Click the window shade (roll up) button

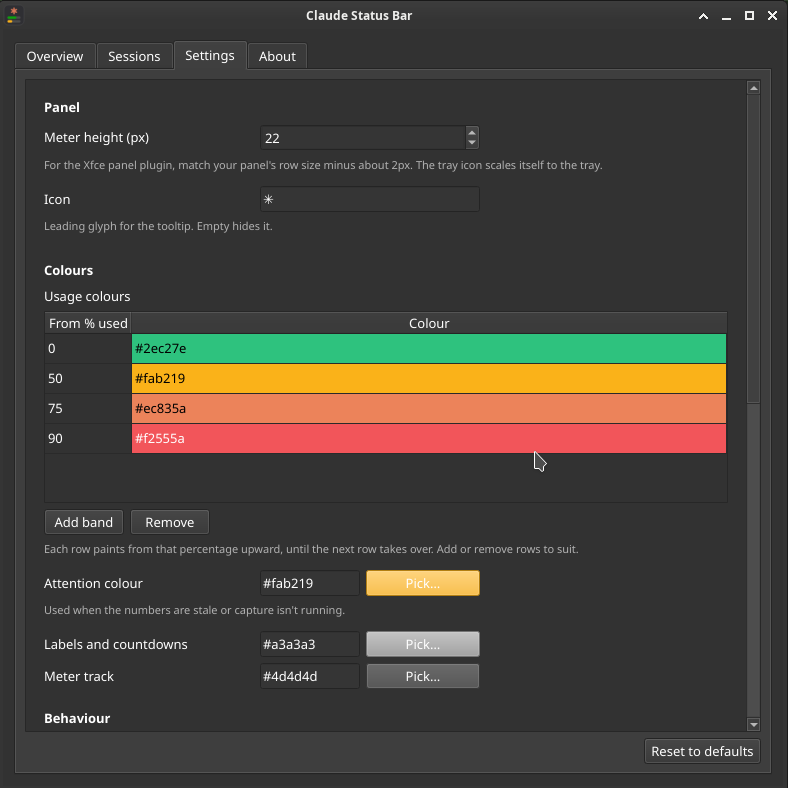(x=704, y=16)
